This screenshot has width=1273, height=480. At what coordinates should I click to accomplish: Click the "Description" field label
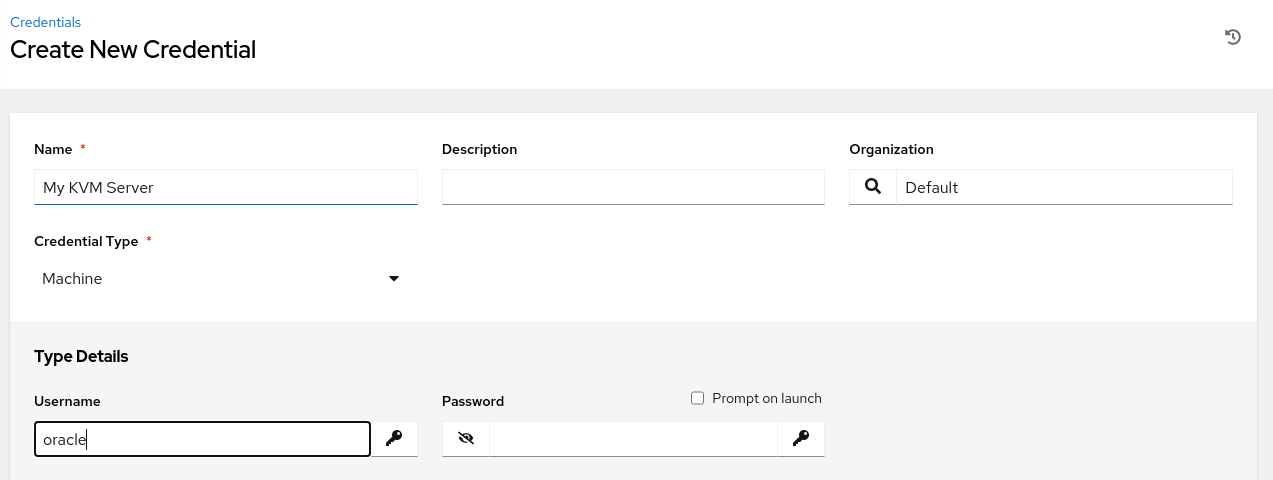tap(479, 149)
